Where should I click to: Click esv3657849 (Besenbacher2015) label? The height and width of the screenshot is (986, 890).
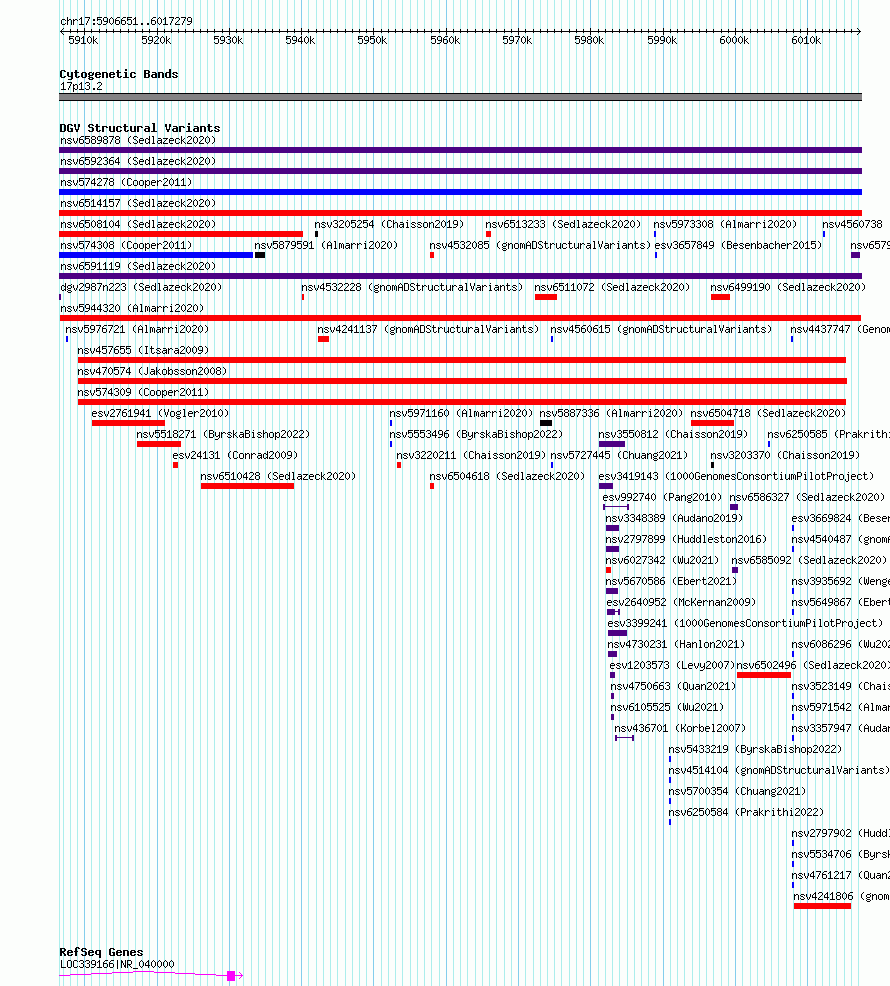click(x=738, y=245)
